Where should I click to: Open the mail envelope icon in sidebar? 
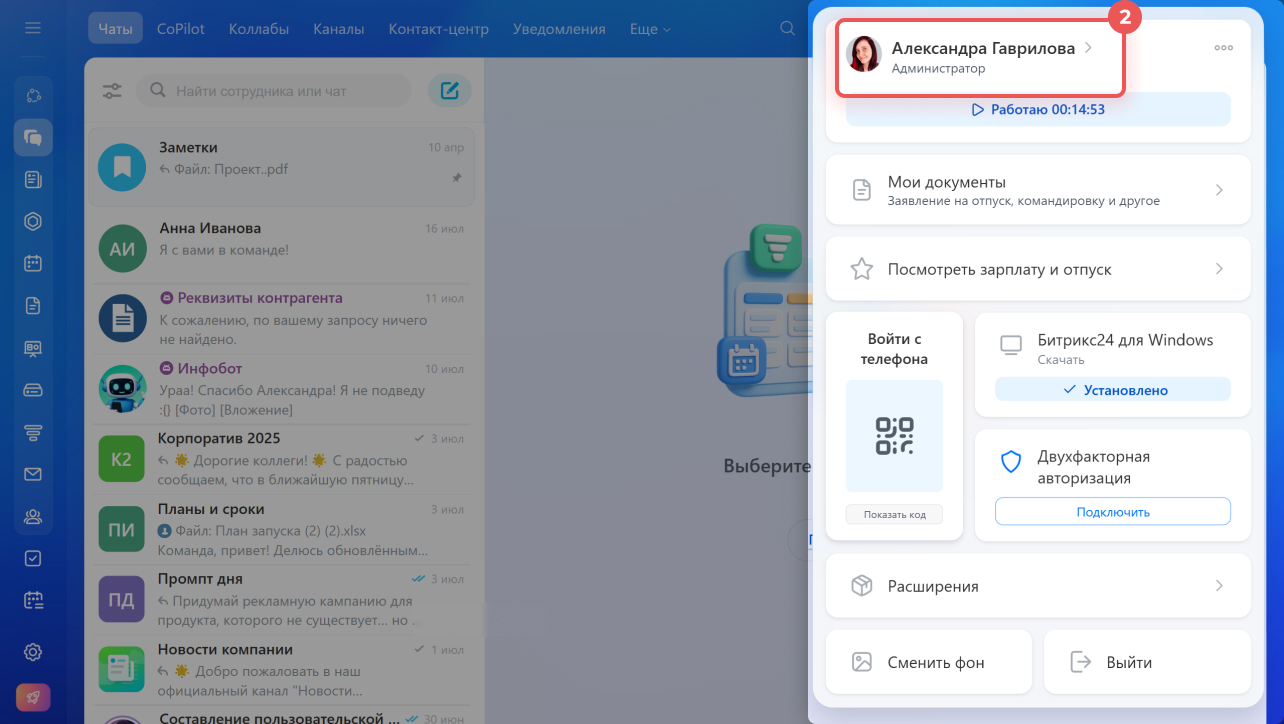33,474
